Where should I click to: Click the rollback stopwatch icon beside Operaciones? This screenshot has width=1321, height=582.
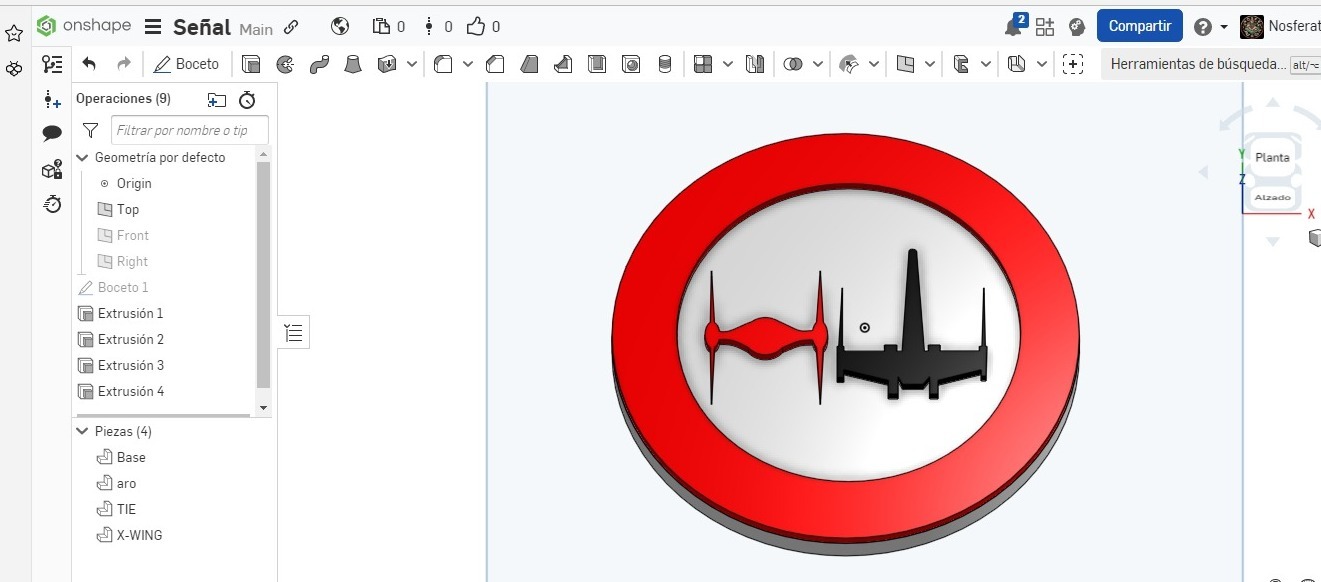coord(247,99)
